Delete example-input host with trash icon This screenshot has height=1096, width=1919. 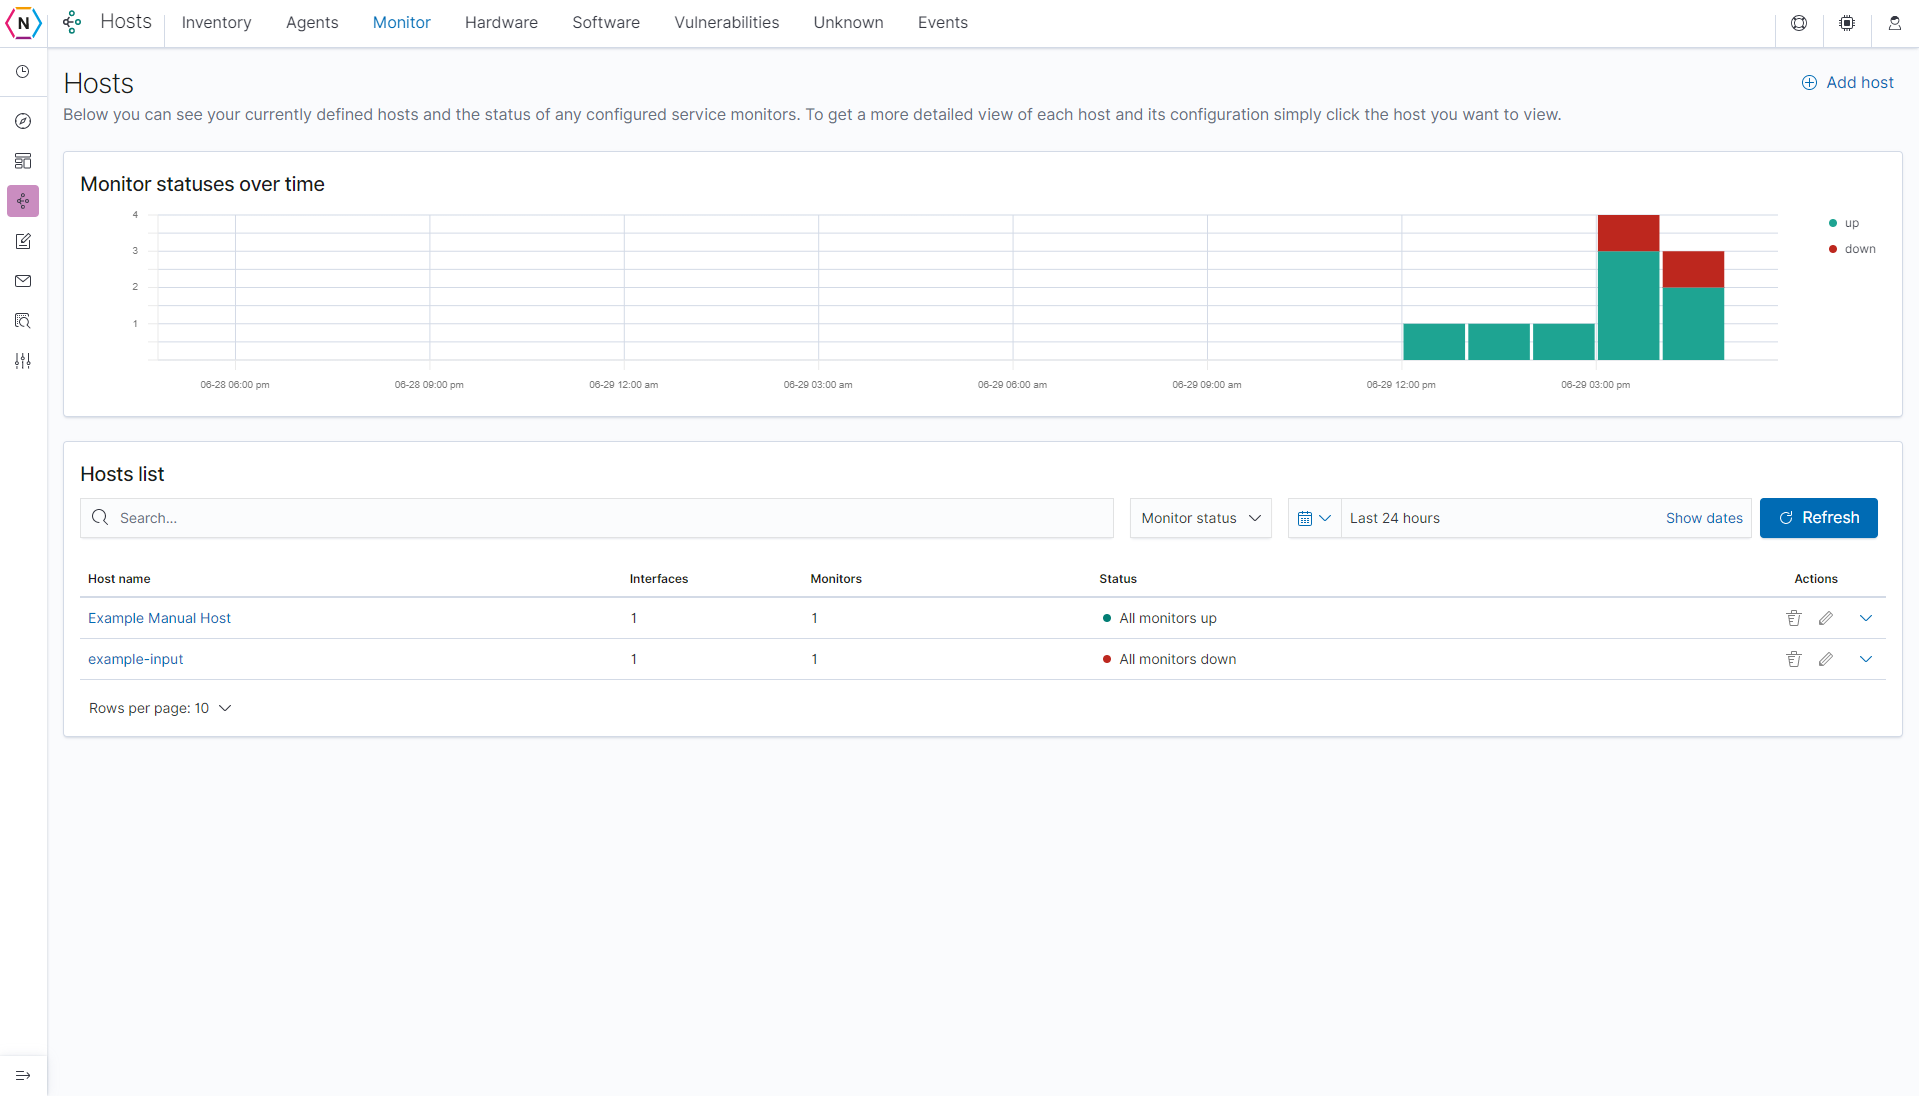[x=1794, y=659]
